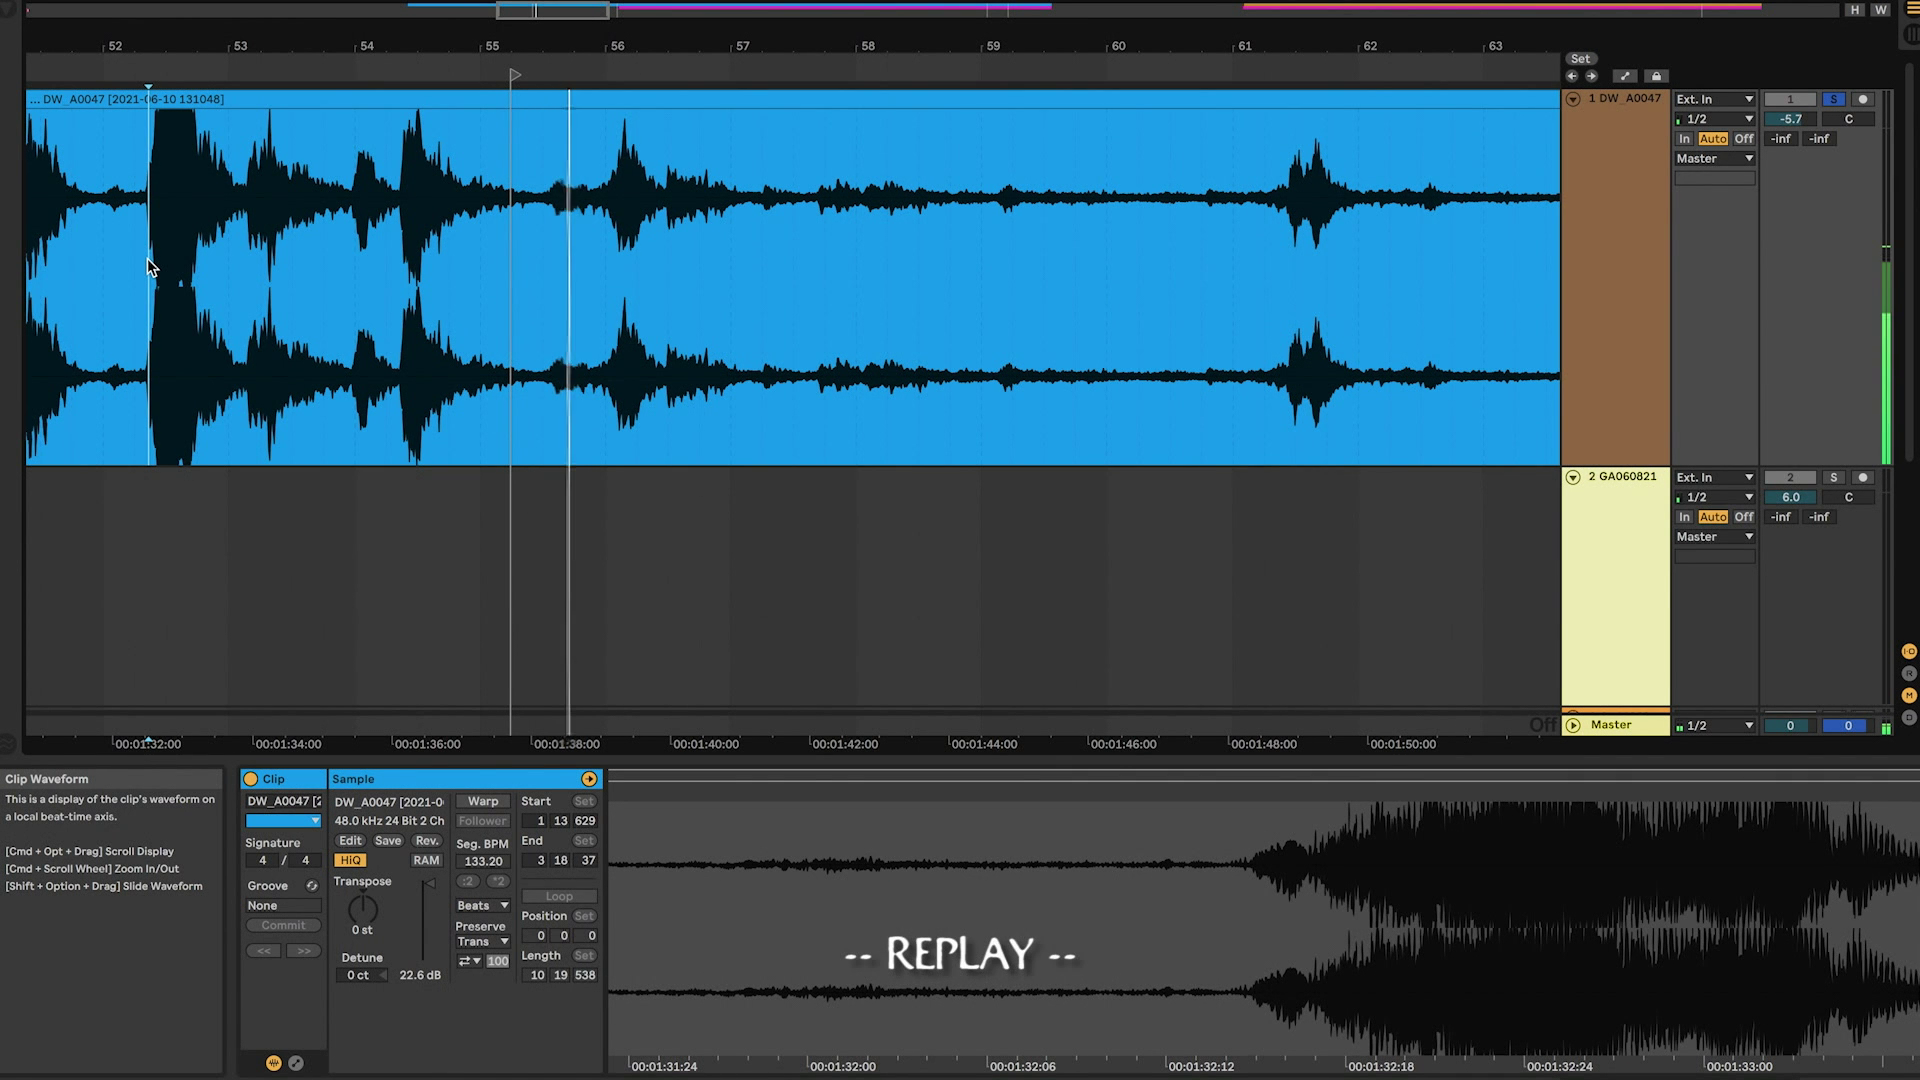Click the automation lock icon

pos(1656,76)
